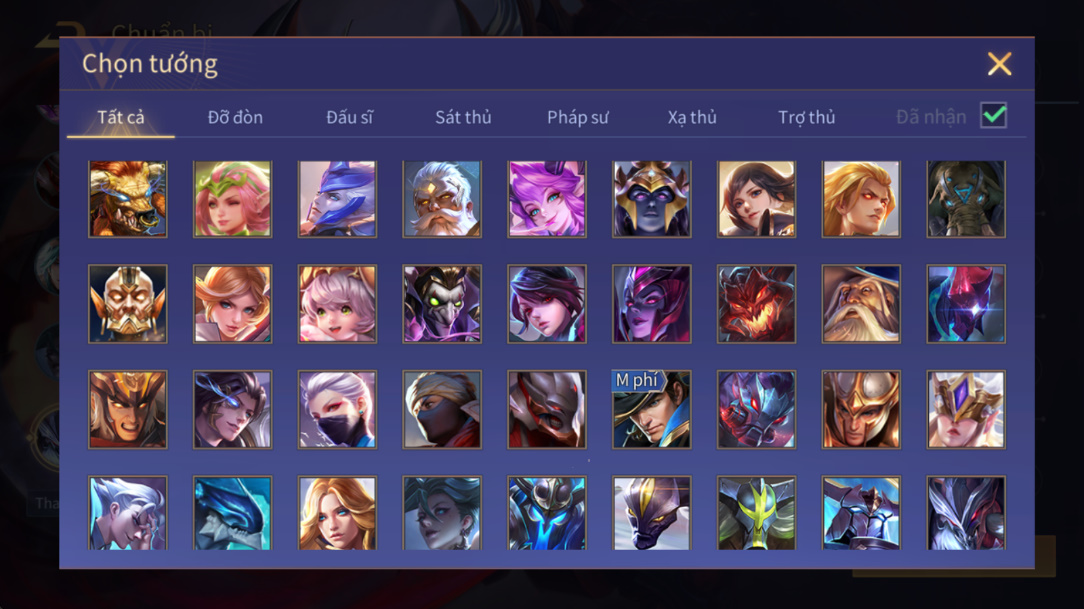The height and width of the screenshot is (609, 1084).
Task: Show the 'Pháp sư' heroes tab
Action: pos(578,117)
